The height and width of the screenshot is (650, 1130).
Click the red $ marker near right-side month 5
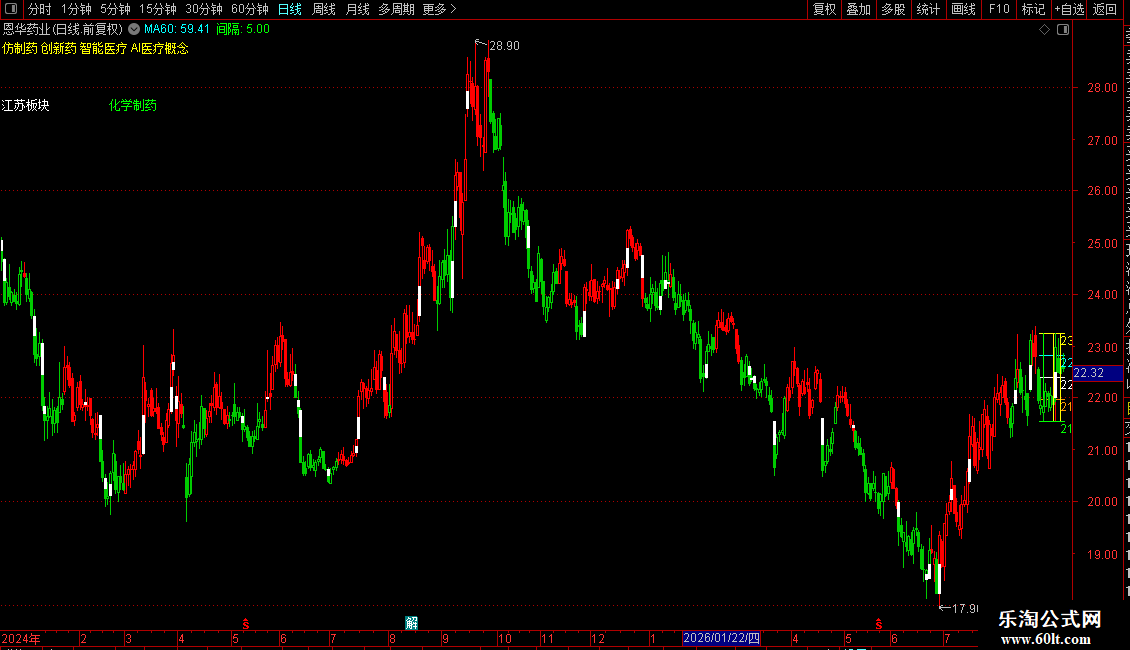pyautogui.click(x=878, y=623)
